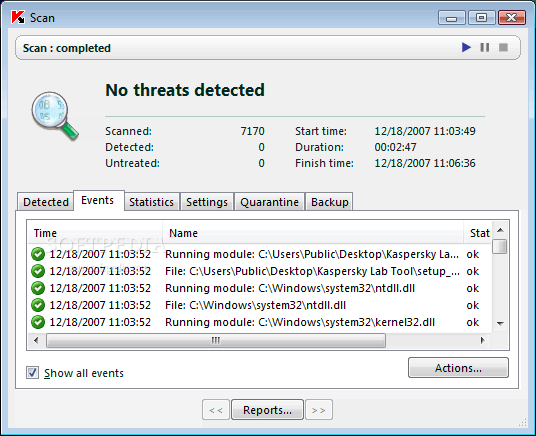Viewport: 536px width, 436px height.
Task: Select row Running module: C:\Windows\system32\ntdll.dll
Action: 260,288
